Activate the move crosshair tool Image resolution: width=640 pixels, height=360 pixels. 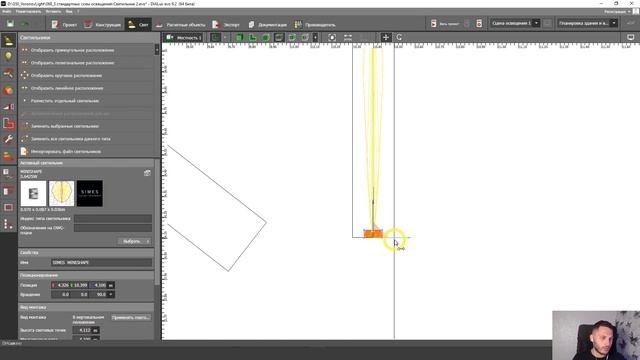(385, 38)
